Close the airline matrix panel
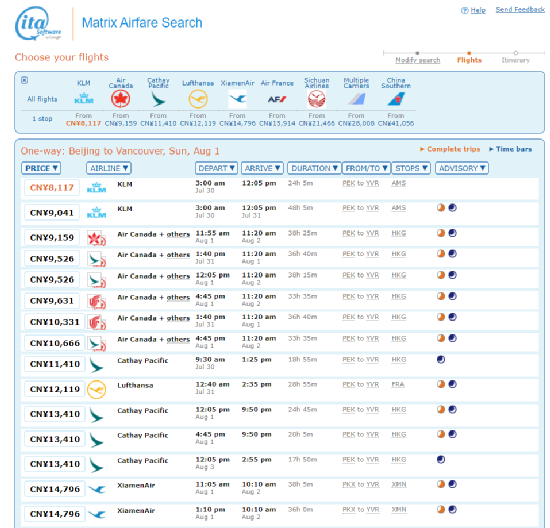Viewport: 550px width, 528px height. point(24,80)
